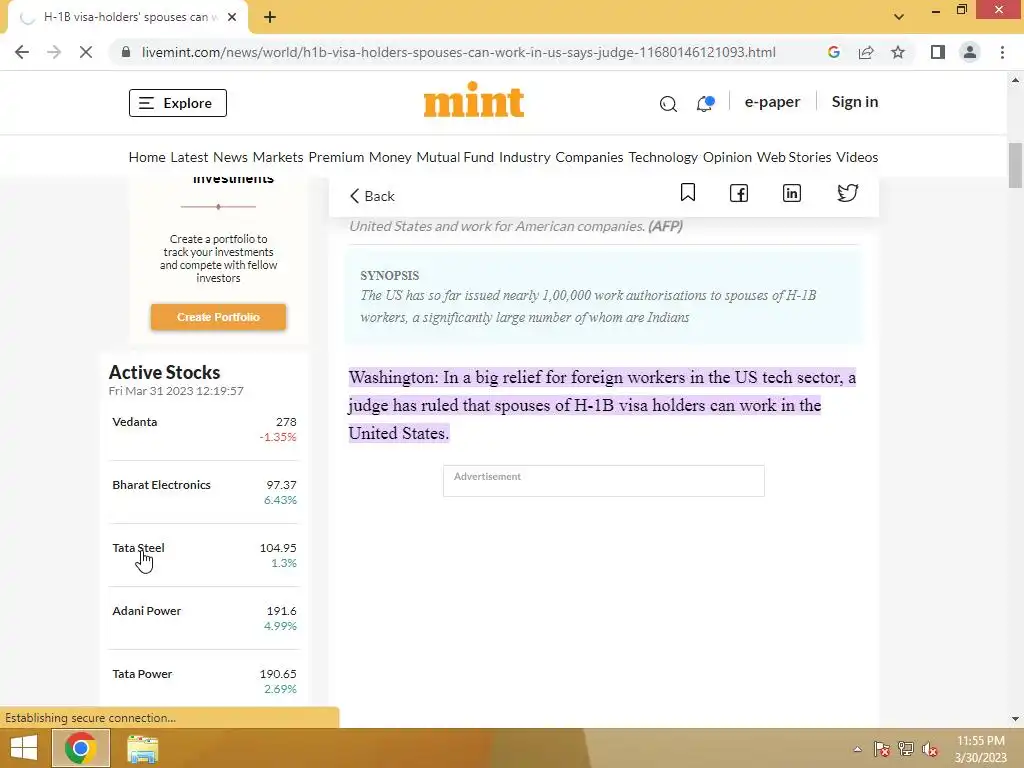Click the page vertical scrollbar thumb
This screenshot has width=1024, height=768.
point(1015,165)
